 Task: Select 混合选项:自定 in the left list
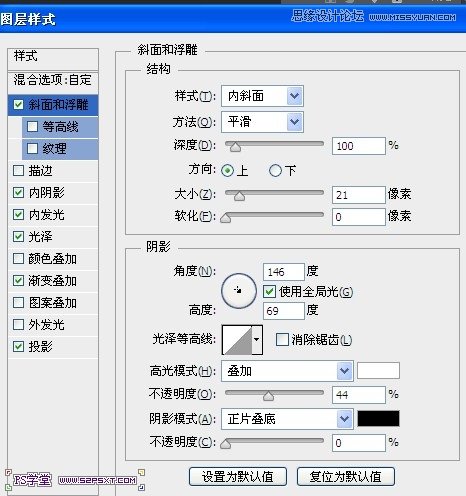click(53, 80)
